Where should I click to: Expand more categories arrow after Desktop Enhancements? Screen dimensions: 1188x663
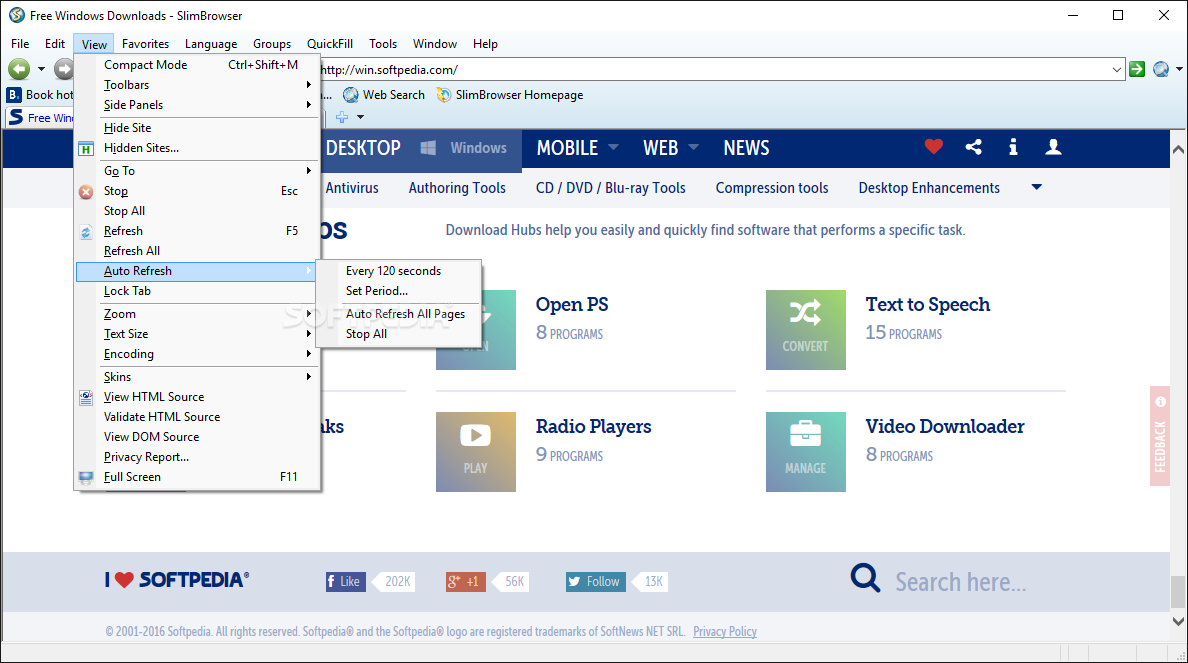click(x=1036, y=187)
